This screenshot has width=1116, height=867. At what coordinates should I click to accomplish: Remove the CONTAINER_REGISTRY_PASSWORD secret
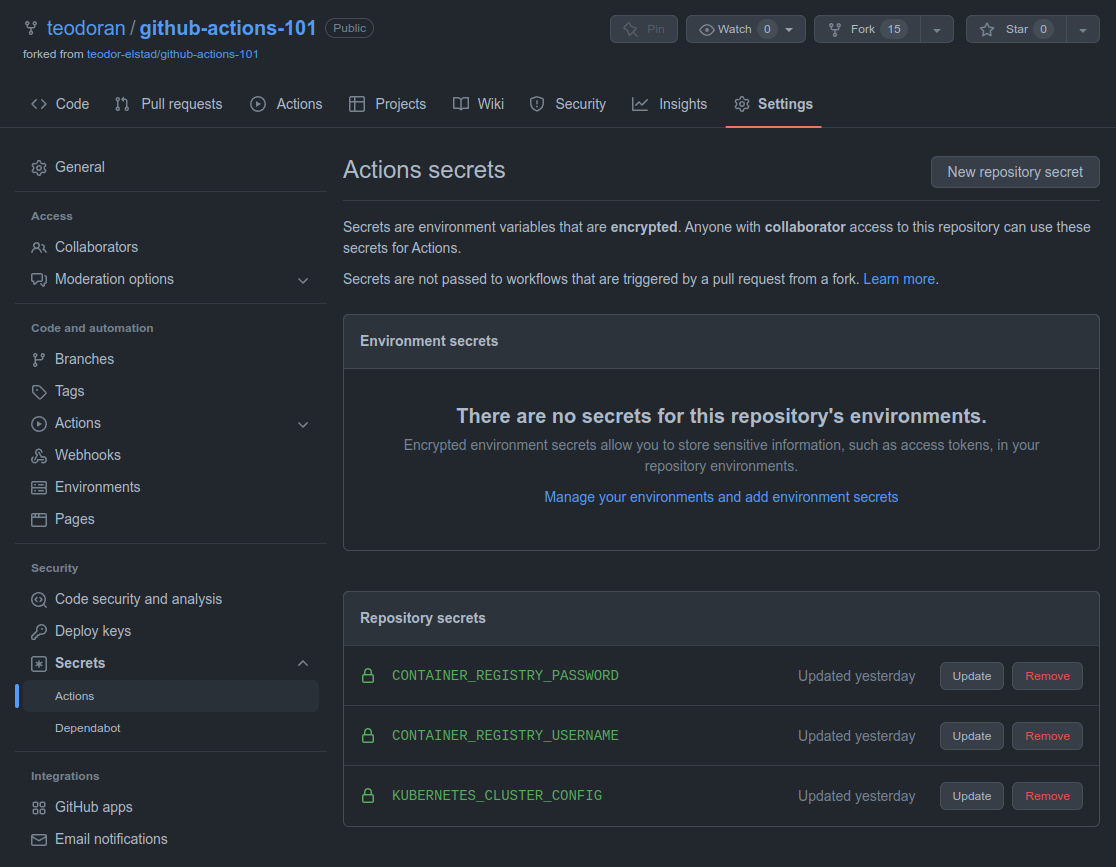(x=1047, y=676)
